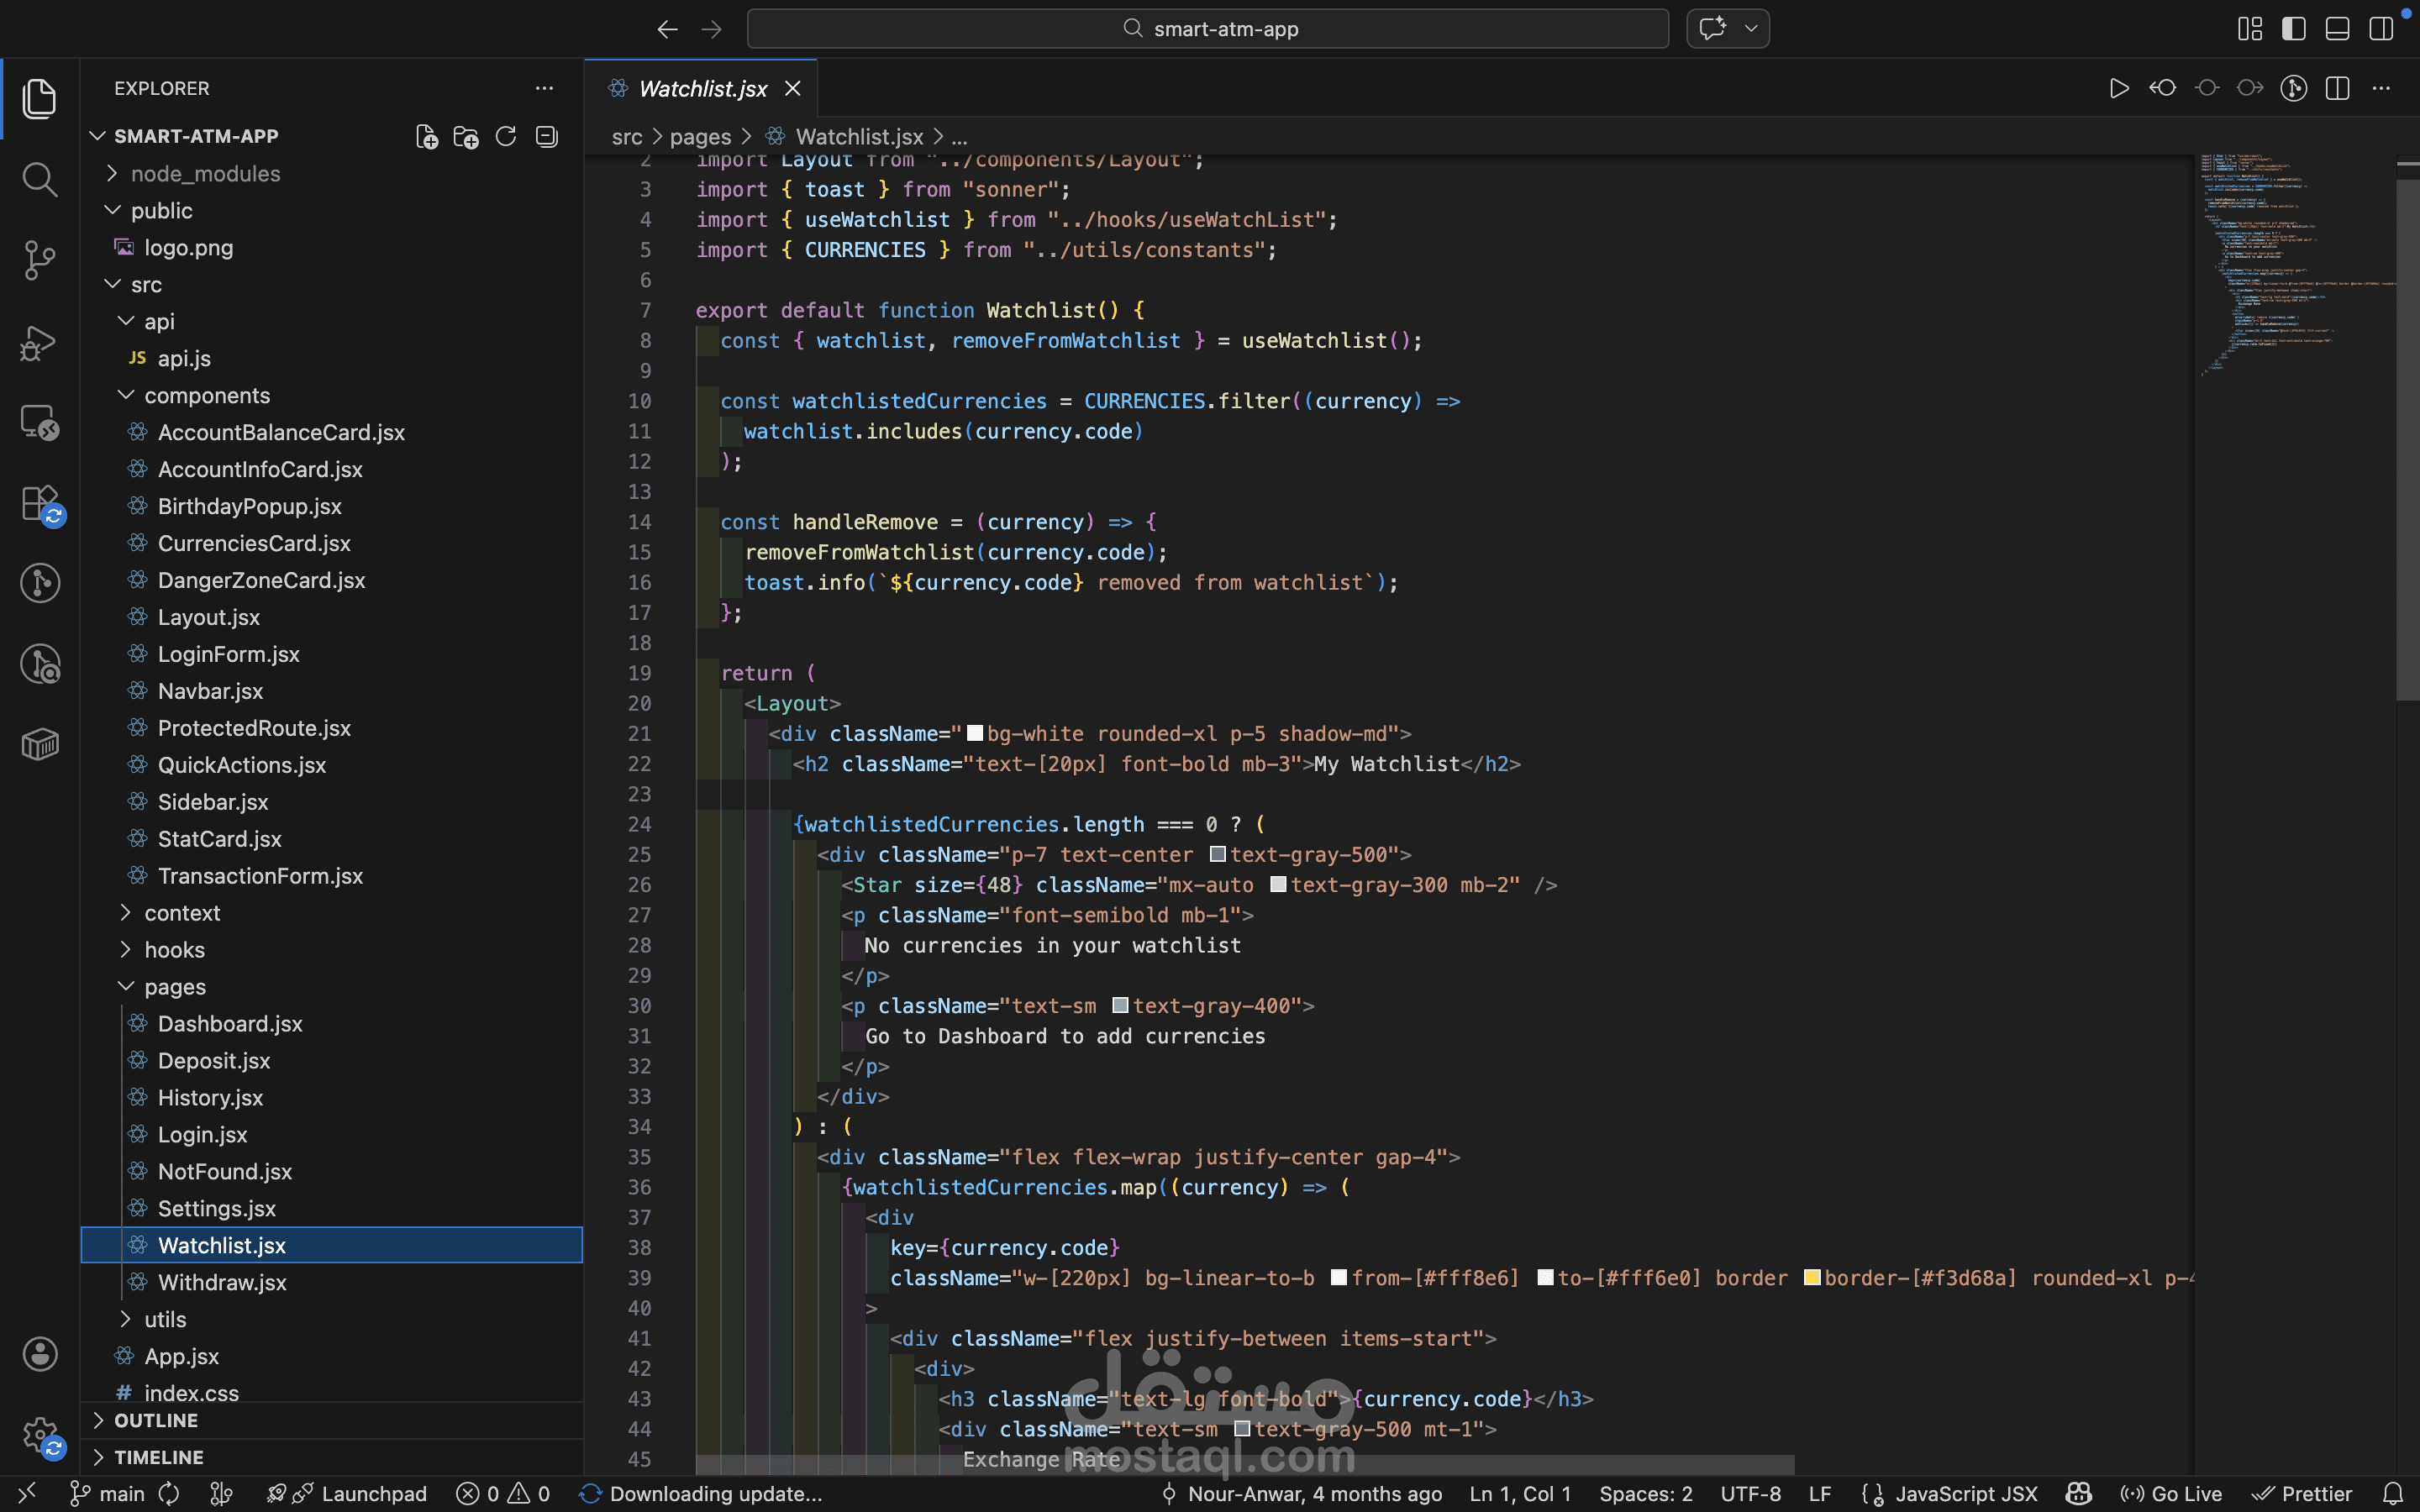Viewport: 2420px width, 1512px height.
Task: Click the New File icon in explorer
Action: 427,137
